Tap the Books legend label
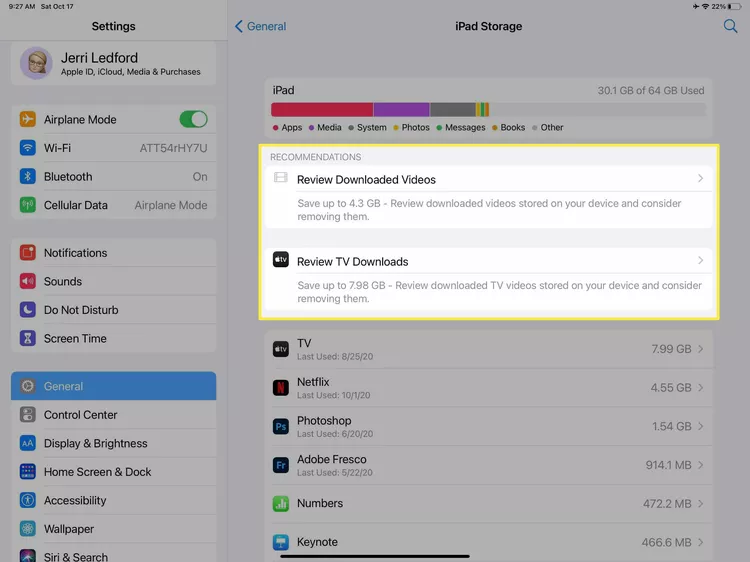Viewport: 750px width, 562px height. tap(512, 128)
